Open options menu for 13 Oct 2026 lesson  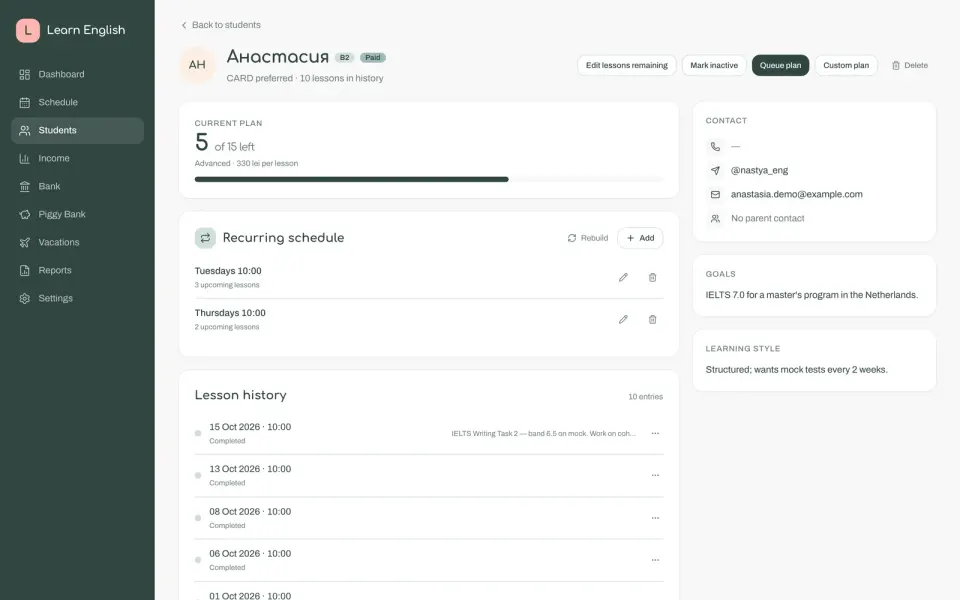pos(655,475)
